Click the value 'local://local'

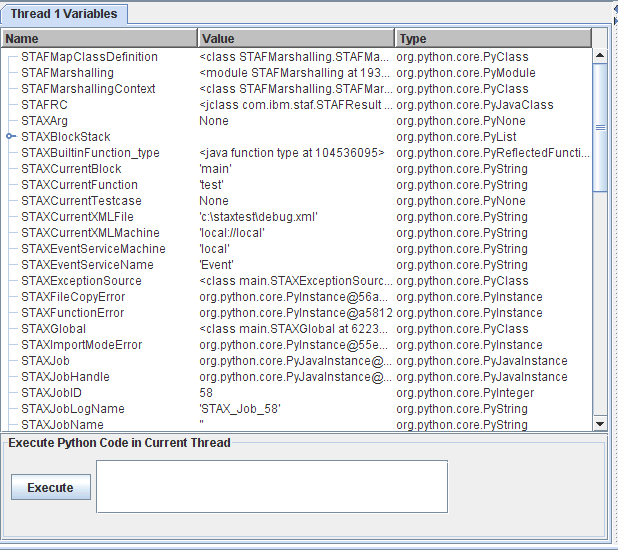(x=232, y=233)
